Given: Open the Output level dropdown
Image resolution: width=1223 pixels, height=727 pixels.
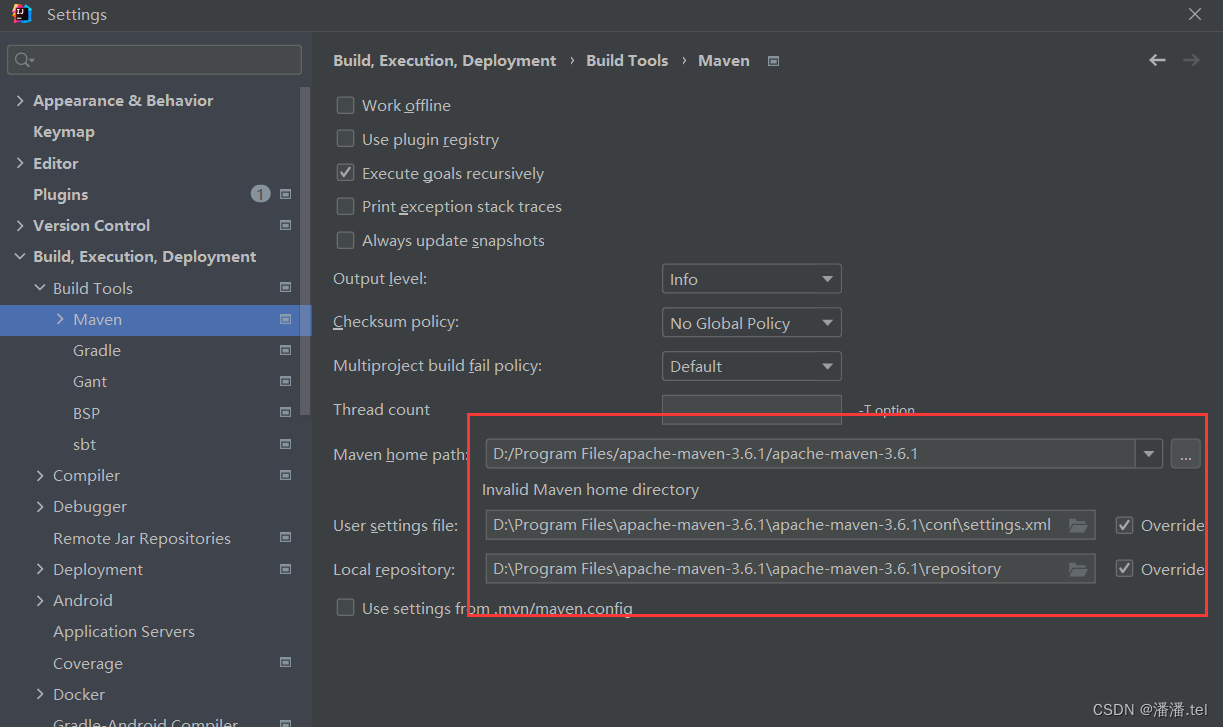Looking at the screenshot, I should tap(752, 279).
